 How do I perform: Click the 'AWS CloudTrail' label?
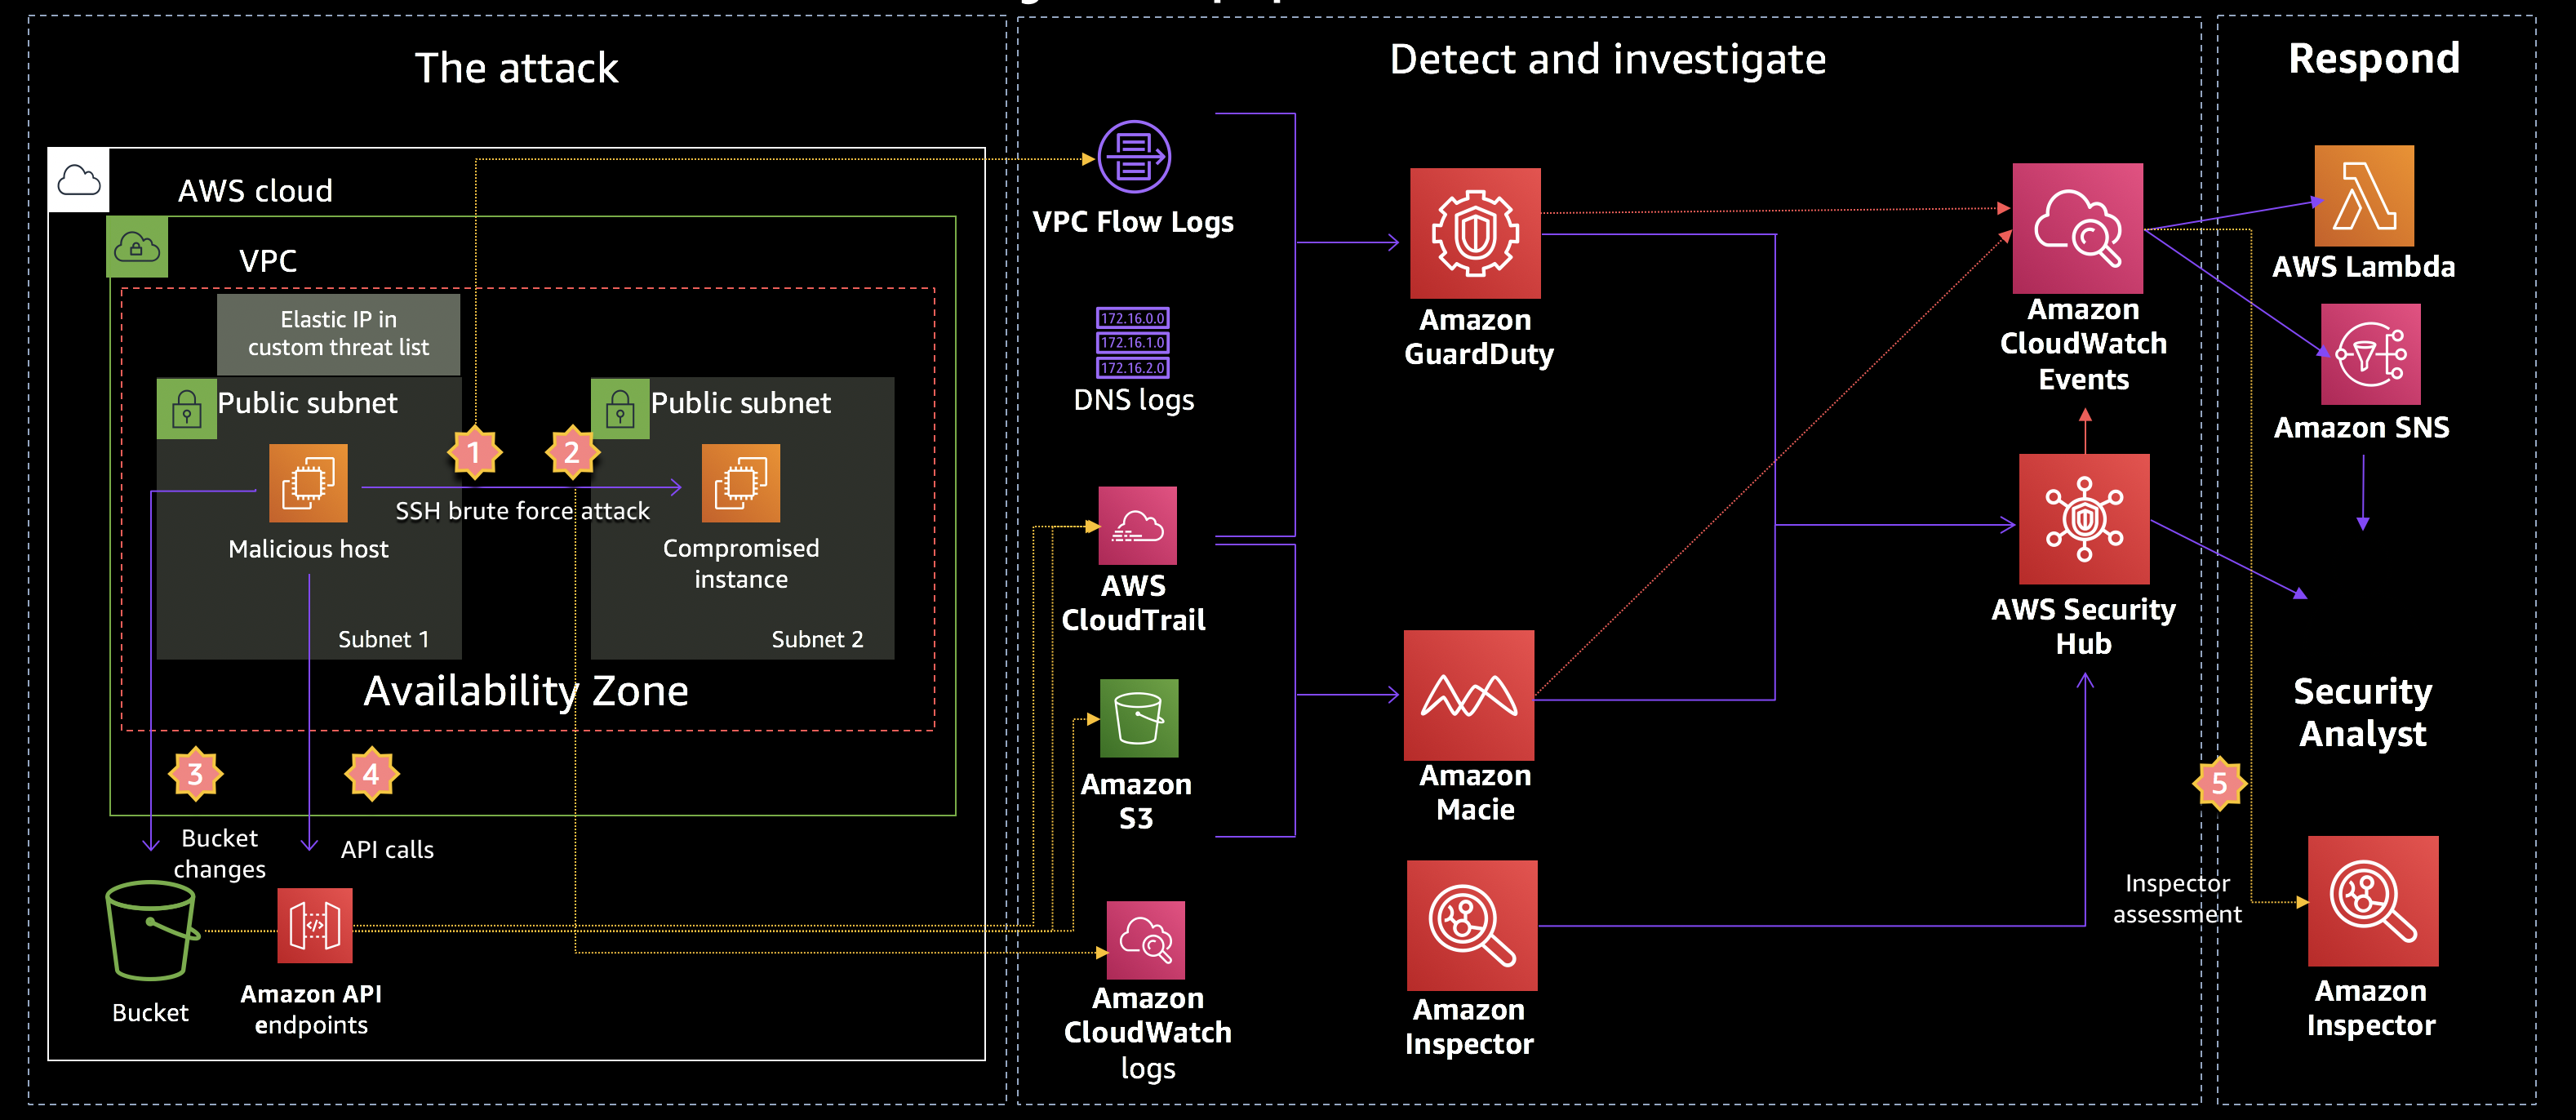pyautogui.click(x=1133, y=603)
